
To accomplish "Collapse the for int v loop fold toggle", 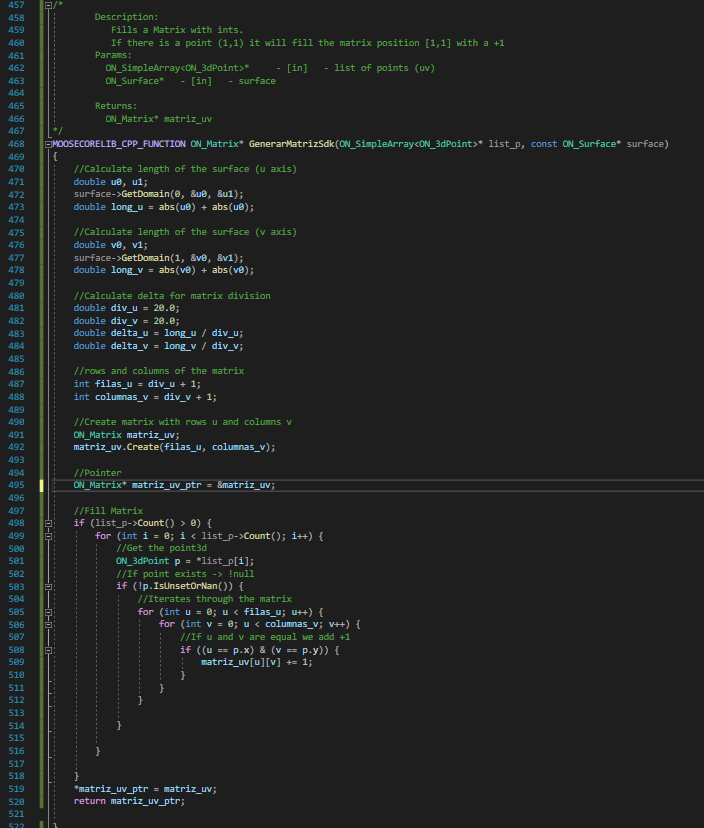I will click(x=49, y=624).
